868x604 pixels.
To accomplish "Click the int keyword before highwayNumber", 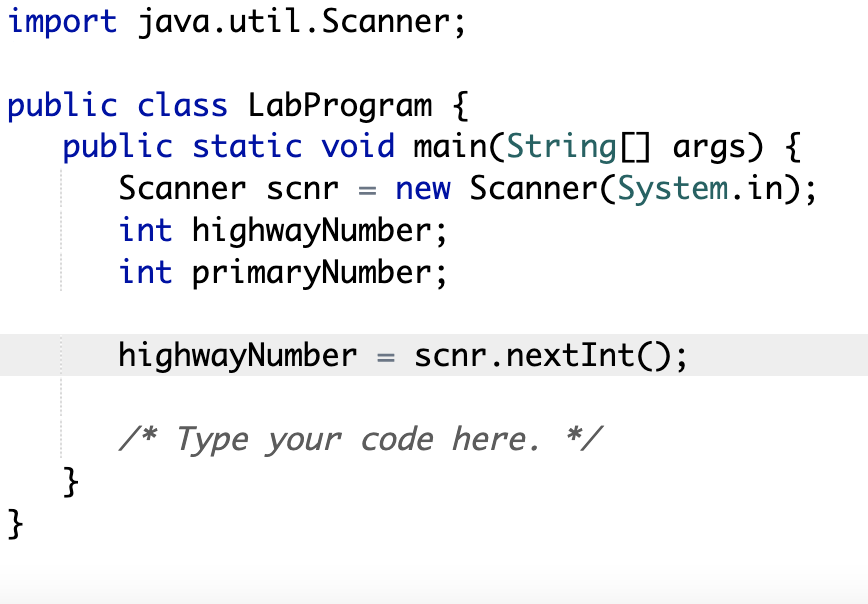I will coord(145,230).
